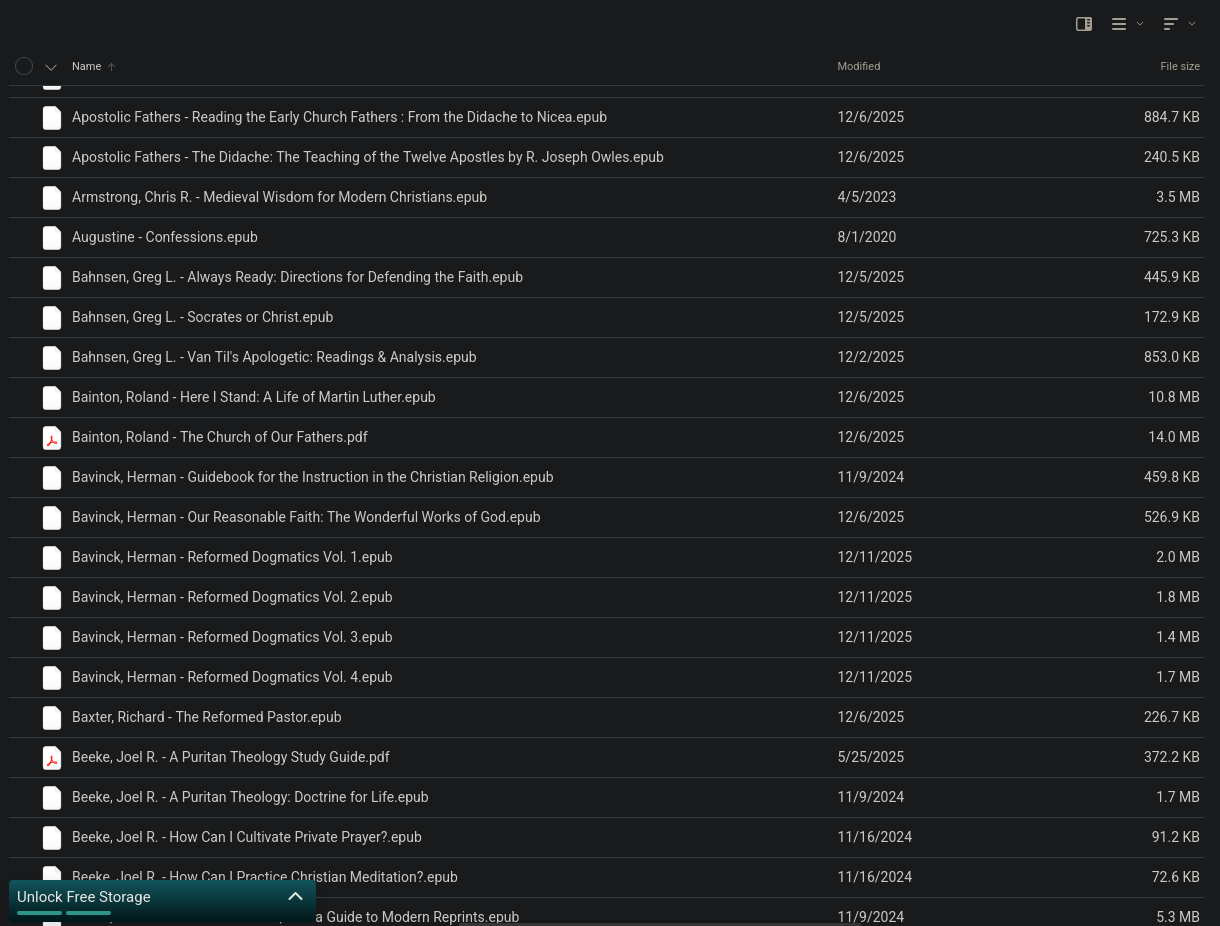Select 'Bahnsen, Greg L. - Socrates or Christ.epub'
The image size is (1220, 926).
click(x=203, y=317)
